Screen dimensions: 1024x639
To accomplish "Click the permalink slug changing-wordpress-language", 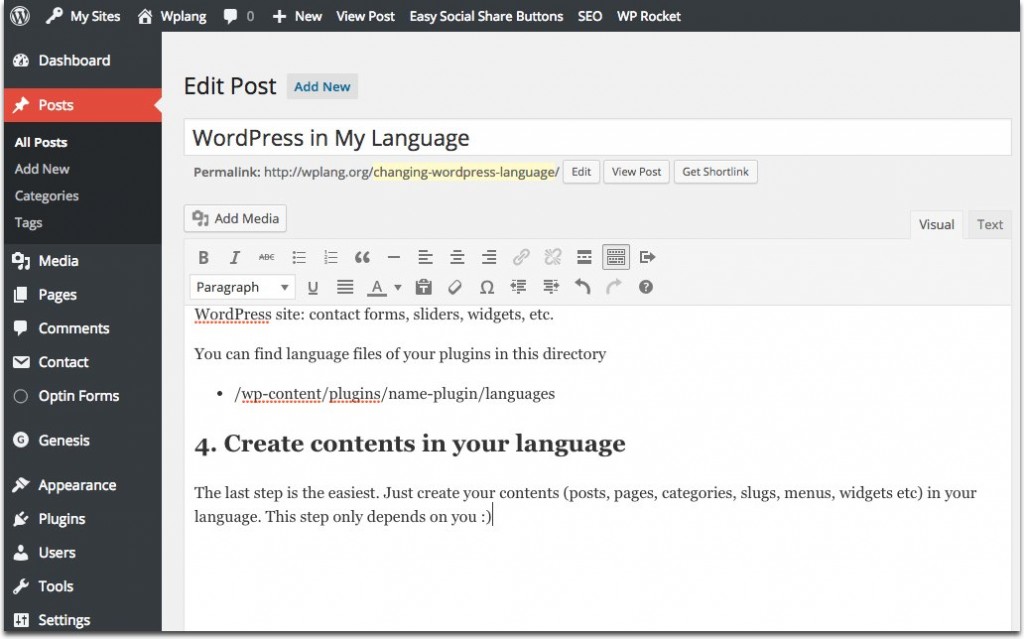I will 464,172.
